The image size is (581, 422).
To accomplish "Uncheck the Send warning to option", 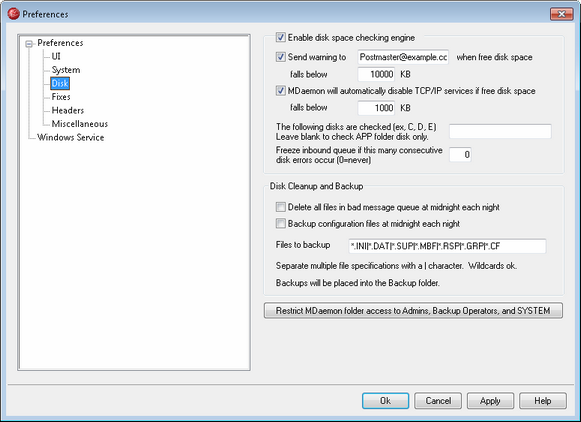I will (280, 57).
